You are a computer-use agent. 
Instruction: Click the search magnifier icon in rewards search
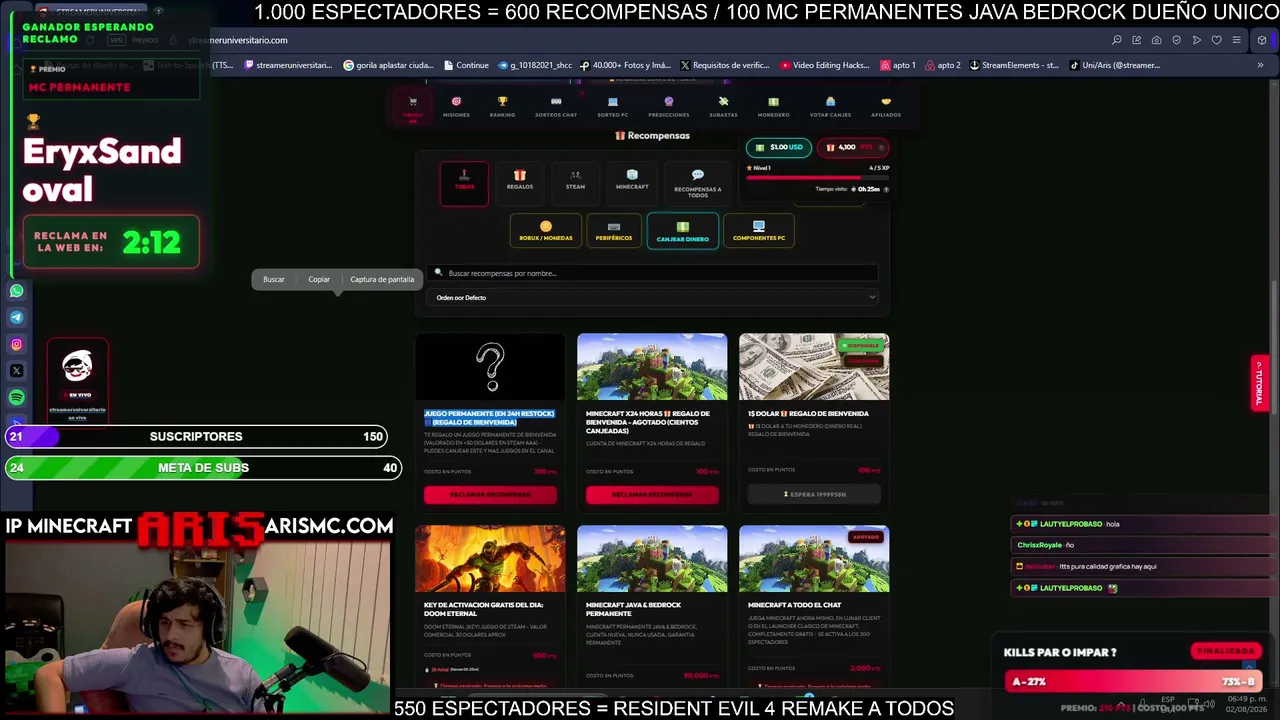(438, 273)
